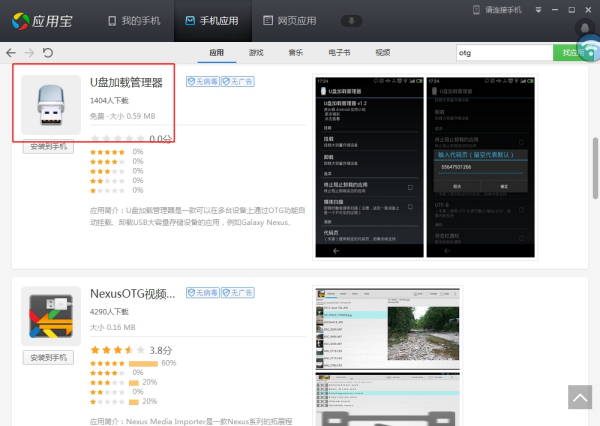Viewport: 600px width, 426px height.
Task: Click the 请连接手机 status link
Action: coord(497,10)
